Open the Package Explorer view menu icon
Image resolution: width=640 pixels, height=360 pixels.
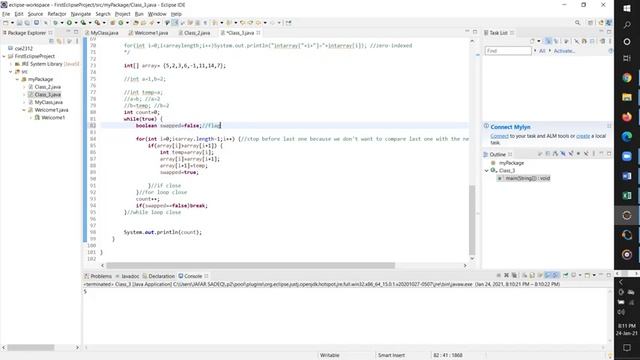coord(77,41)
